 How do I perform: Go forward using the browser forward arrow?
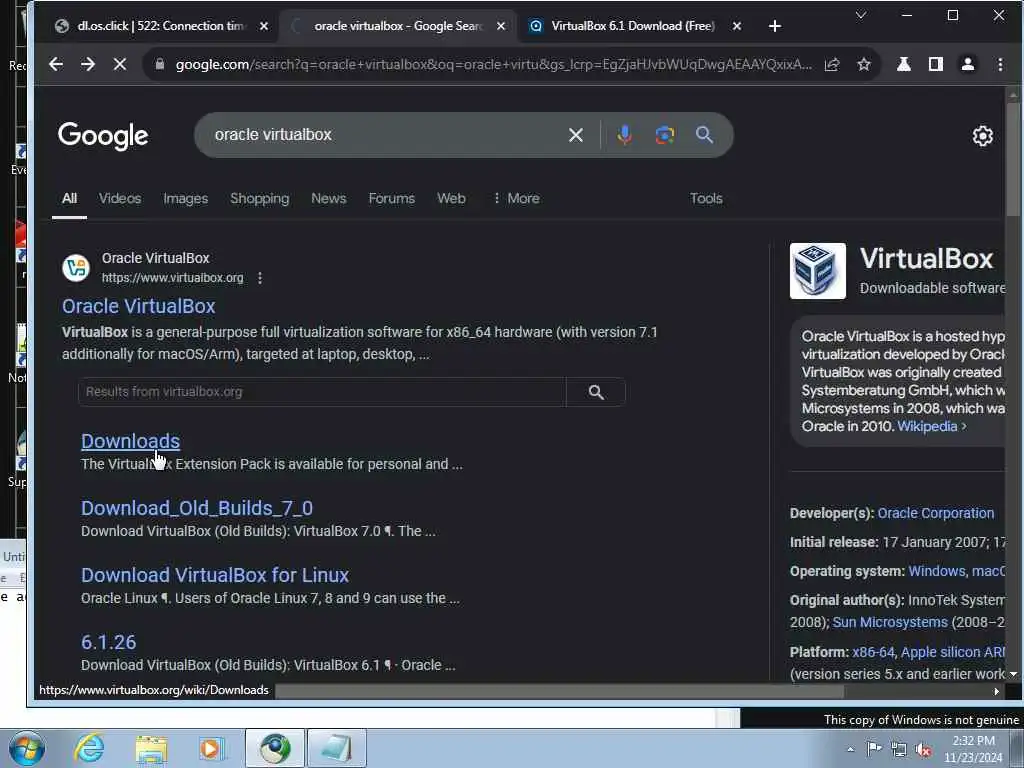pyautogui.click(x=88, y=64)
